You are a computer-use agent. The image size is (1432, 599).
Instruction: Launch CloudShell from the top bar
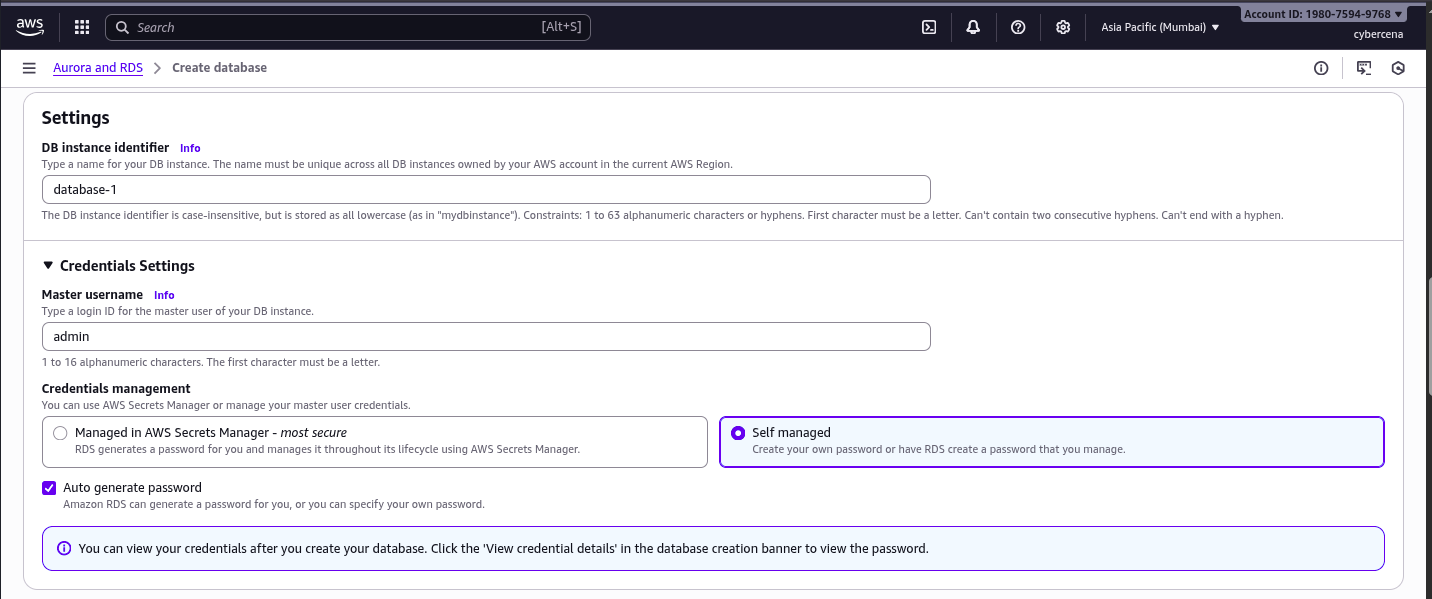(929, 27)
